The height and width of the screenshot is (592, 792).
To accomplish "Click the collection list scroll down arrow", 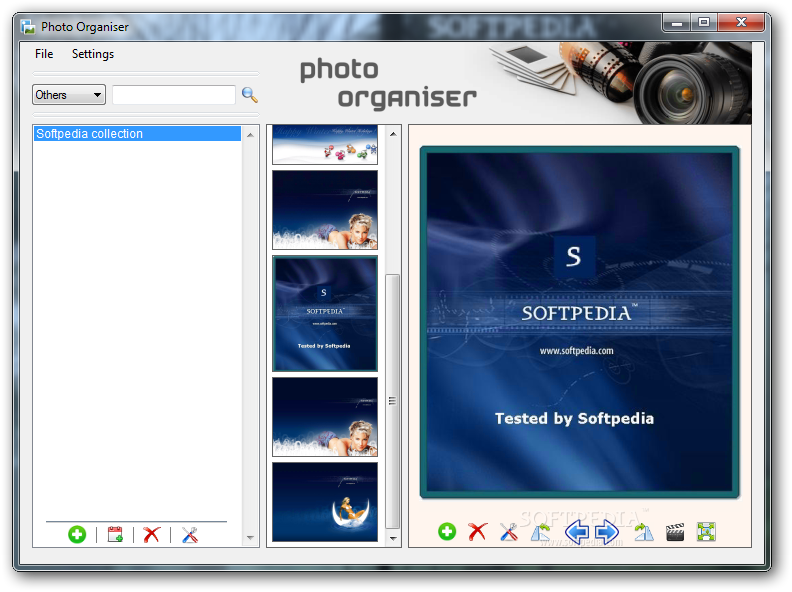I will [250, 537].
